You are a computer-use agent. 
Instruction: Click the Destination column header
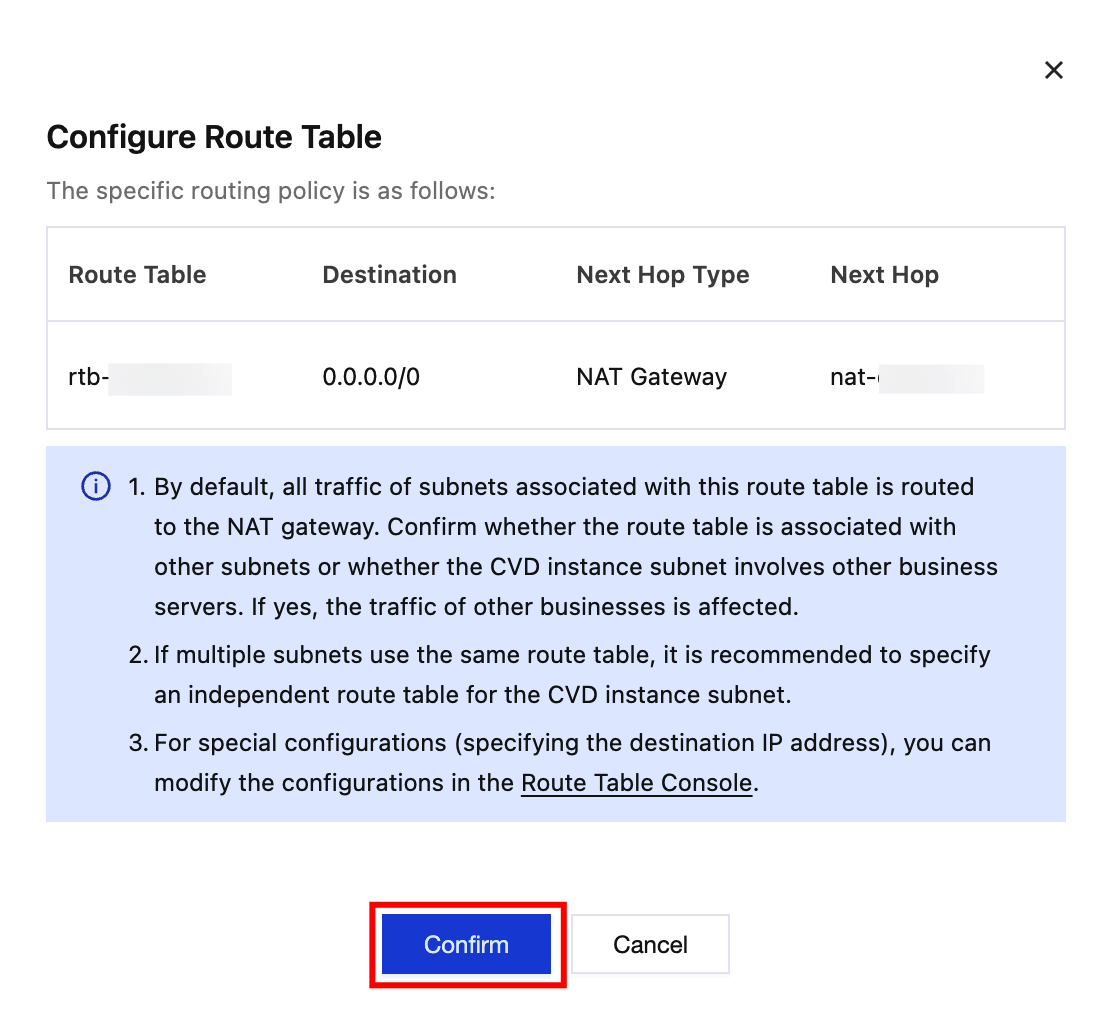point(389,275)
